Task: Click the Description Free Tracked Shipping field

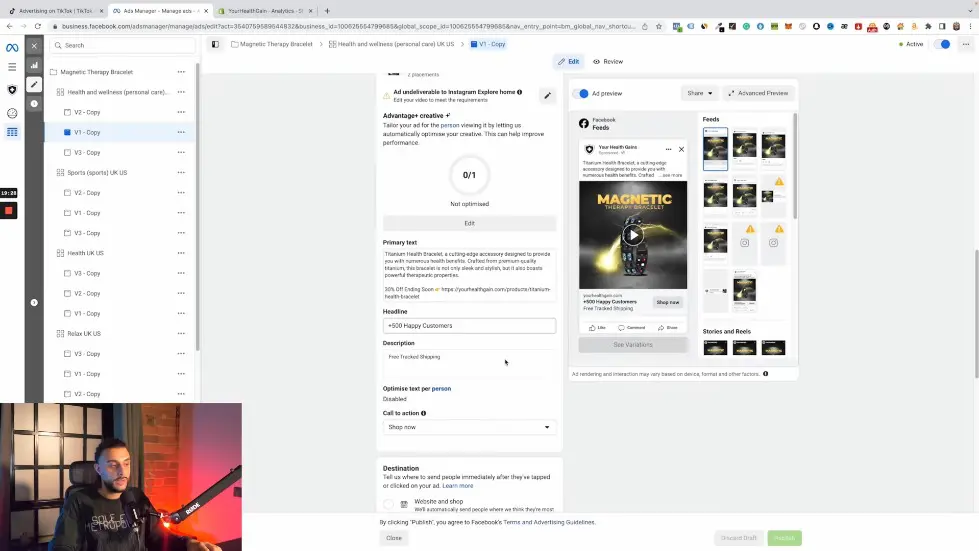Action: [x=469, y=364]
